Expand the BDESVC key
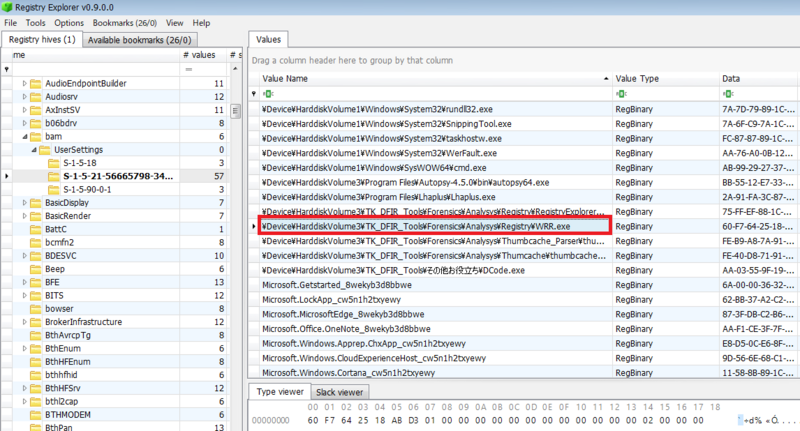 coord(24,256)
